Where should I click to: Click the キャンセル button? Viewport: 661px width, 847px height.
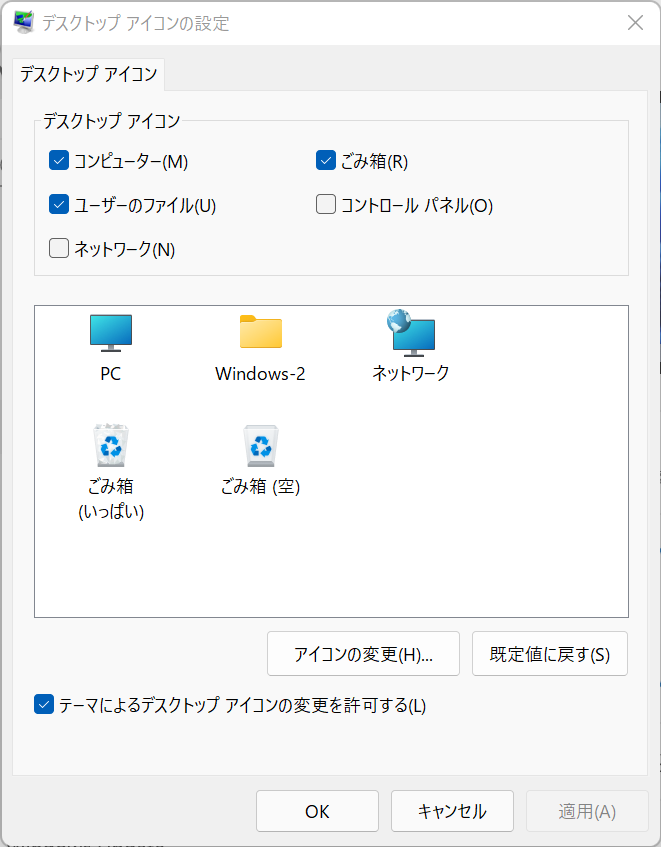point(452,811)
